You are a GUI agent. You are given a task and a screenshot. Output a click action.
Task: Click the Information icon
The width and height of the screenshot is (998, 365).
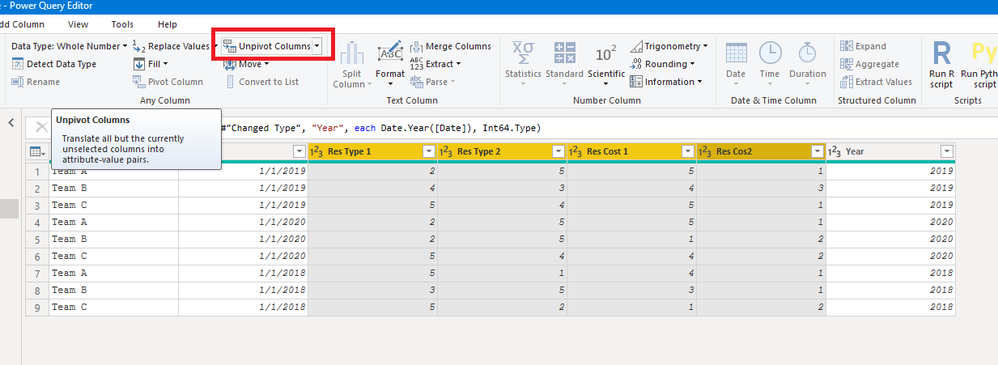tap(636, 82)
